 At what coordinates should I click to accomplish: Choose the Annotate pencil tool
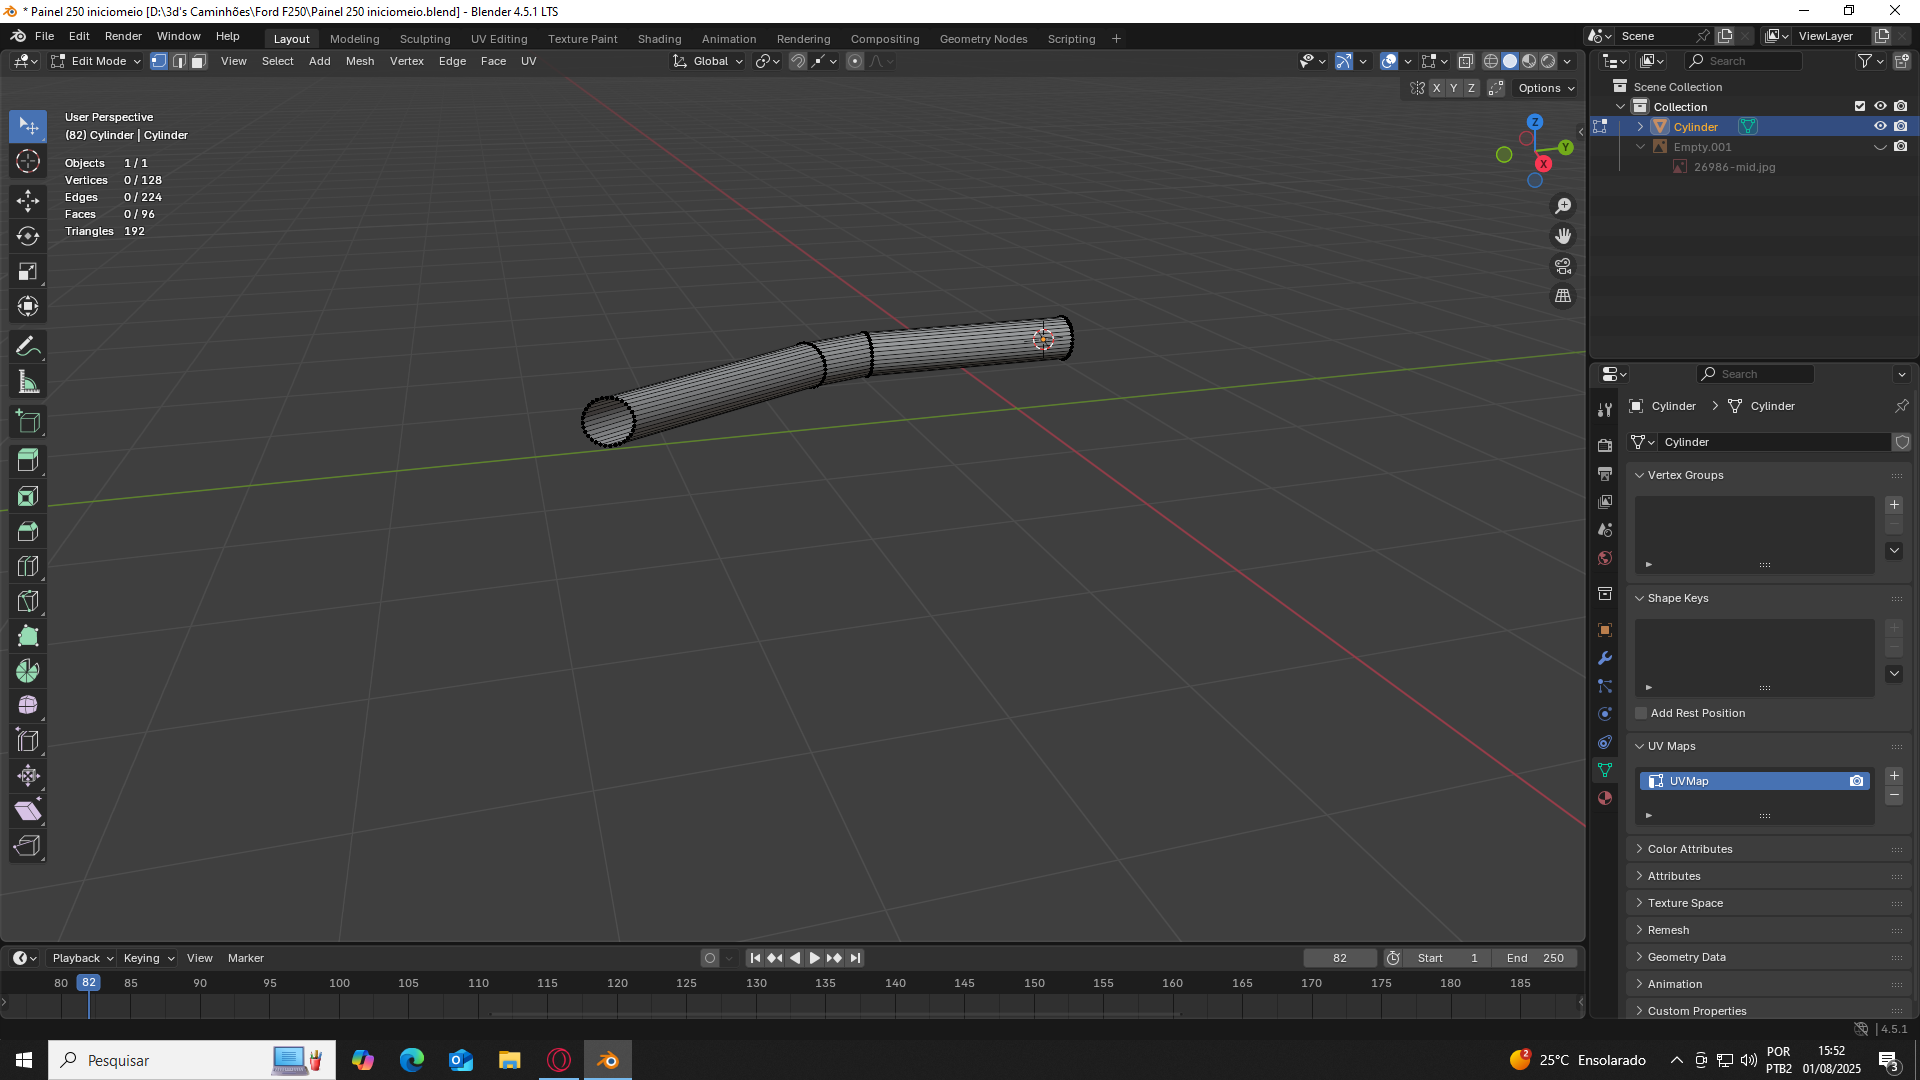click(x=28, y=347)
